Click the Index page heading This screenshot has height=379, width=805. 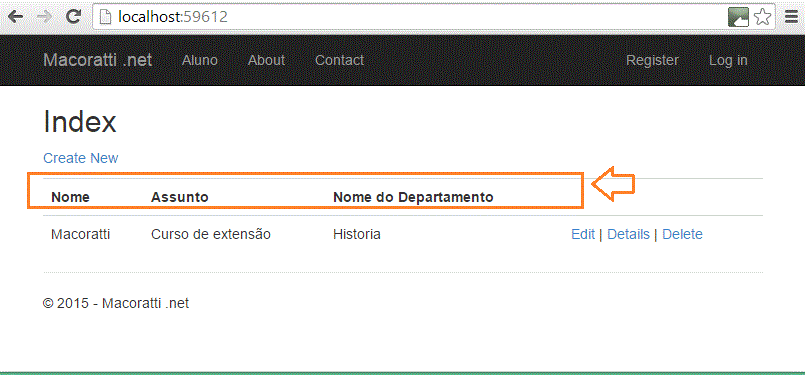tap(80, 122)
